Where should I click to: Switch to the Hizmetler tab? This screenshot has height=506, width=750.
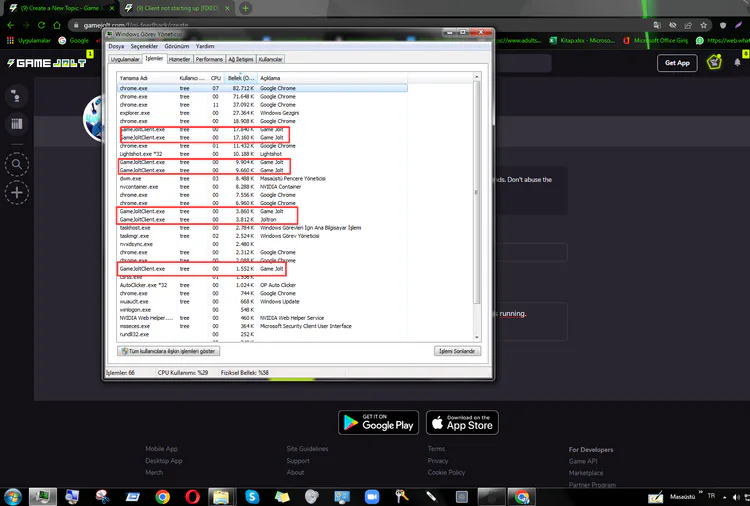pyautogui.click(x=179, y=59)
